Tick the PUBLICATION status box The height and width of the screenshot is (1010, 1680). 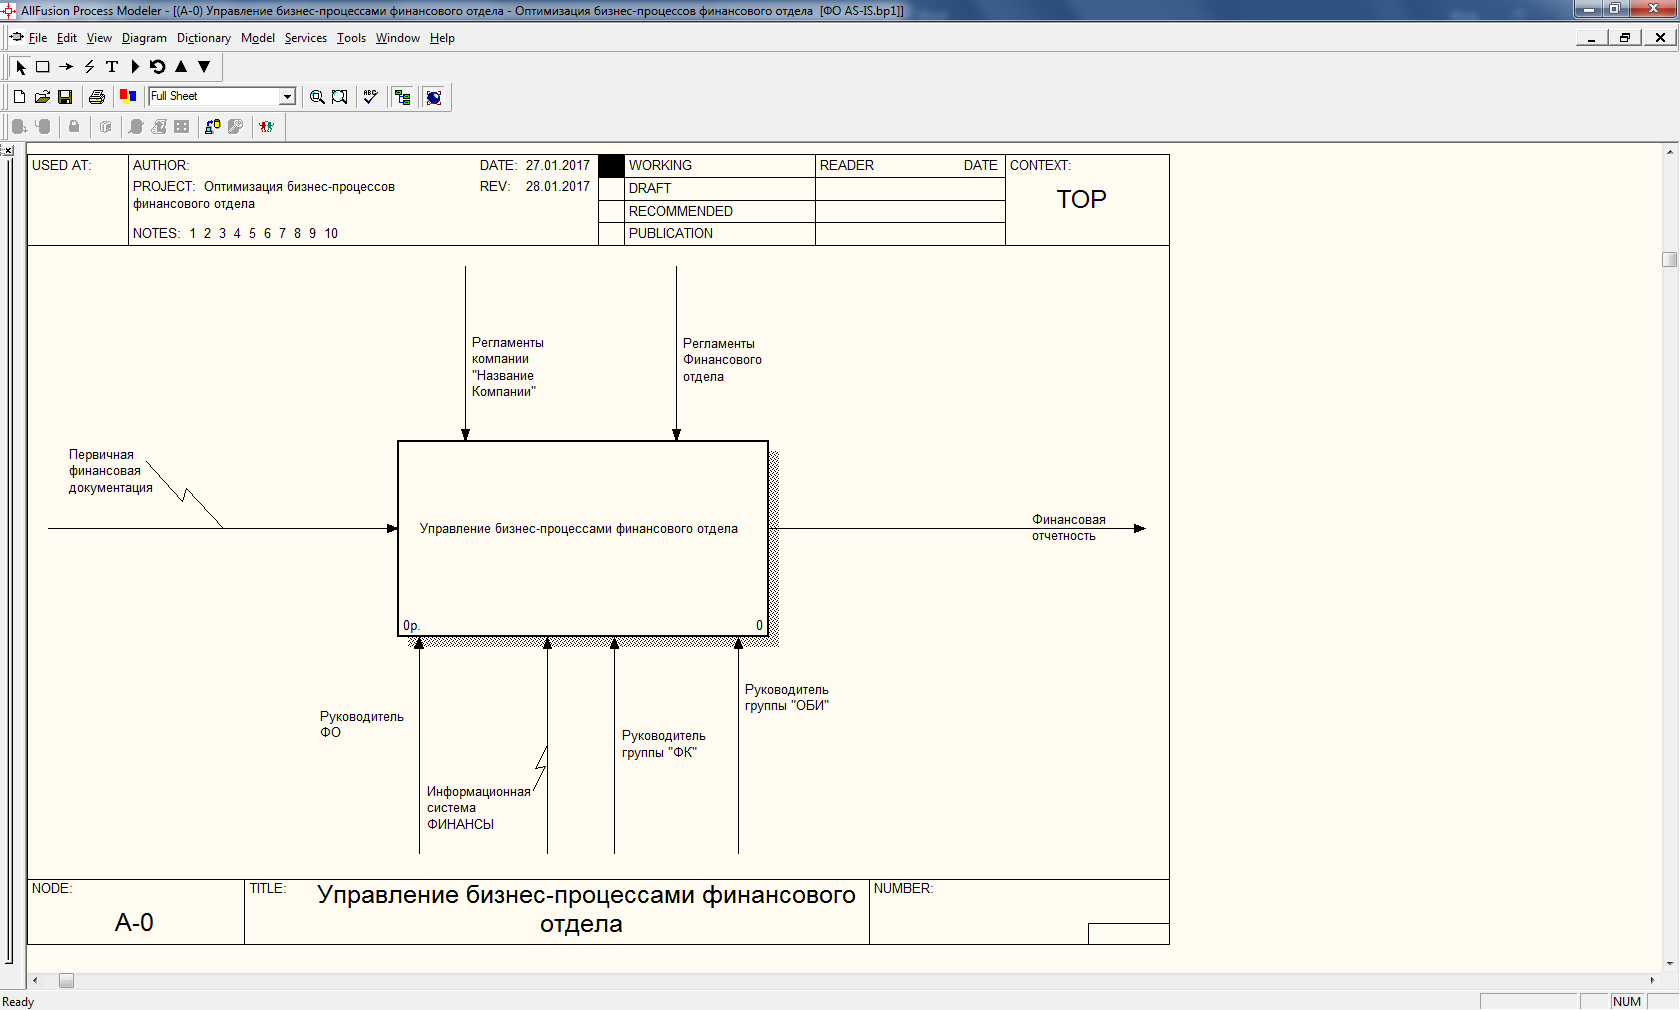(x=611, y=233)
